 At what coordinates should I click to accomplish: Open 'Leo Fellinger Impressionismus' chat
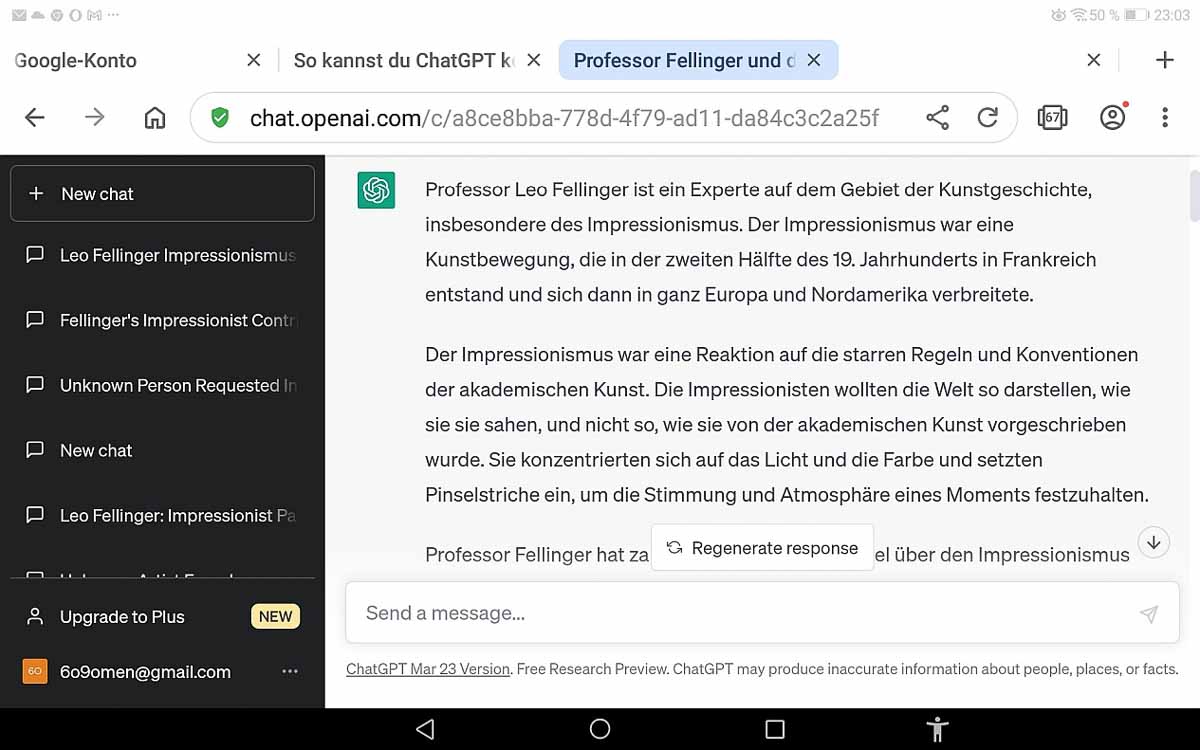tap(162, 255)
